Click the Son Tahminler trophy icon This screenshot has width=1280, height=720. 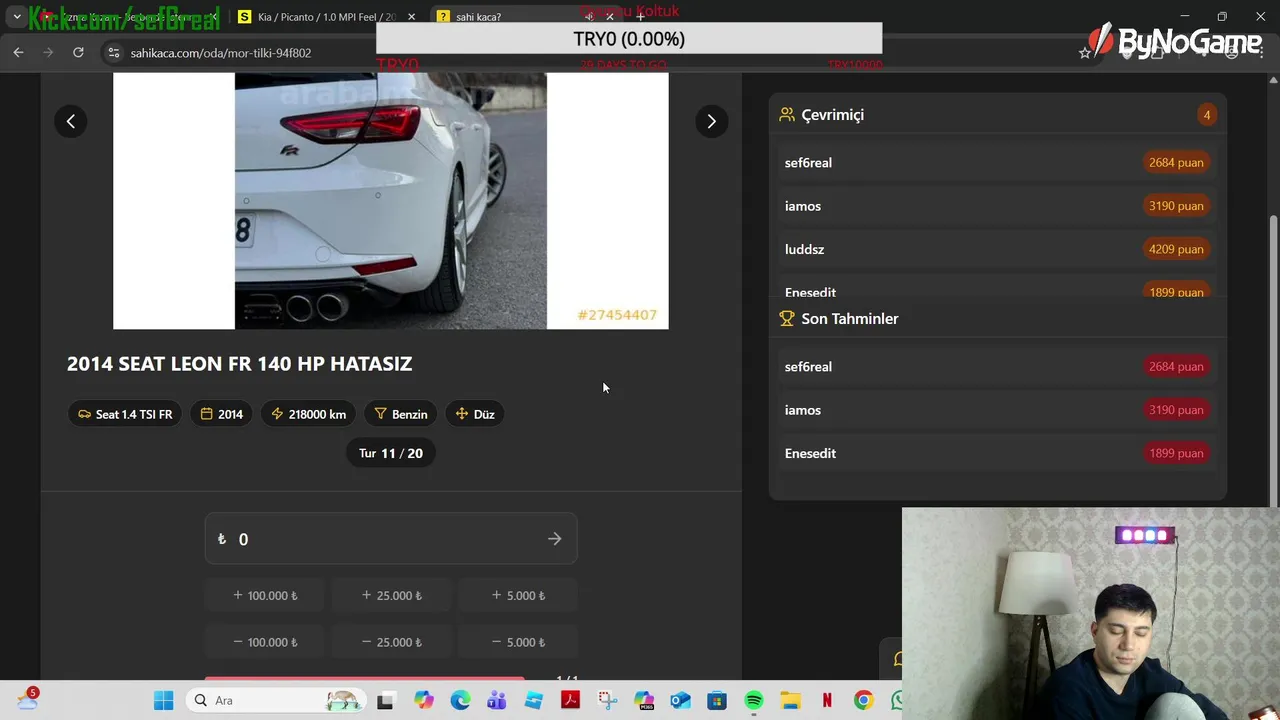click(787, 318)
